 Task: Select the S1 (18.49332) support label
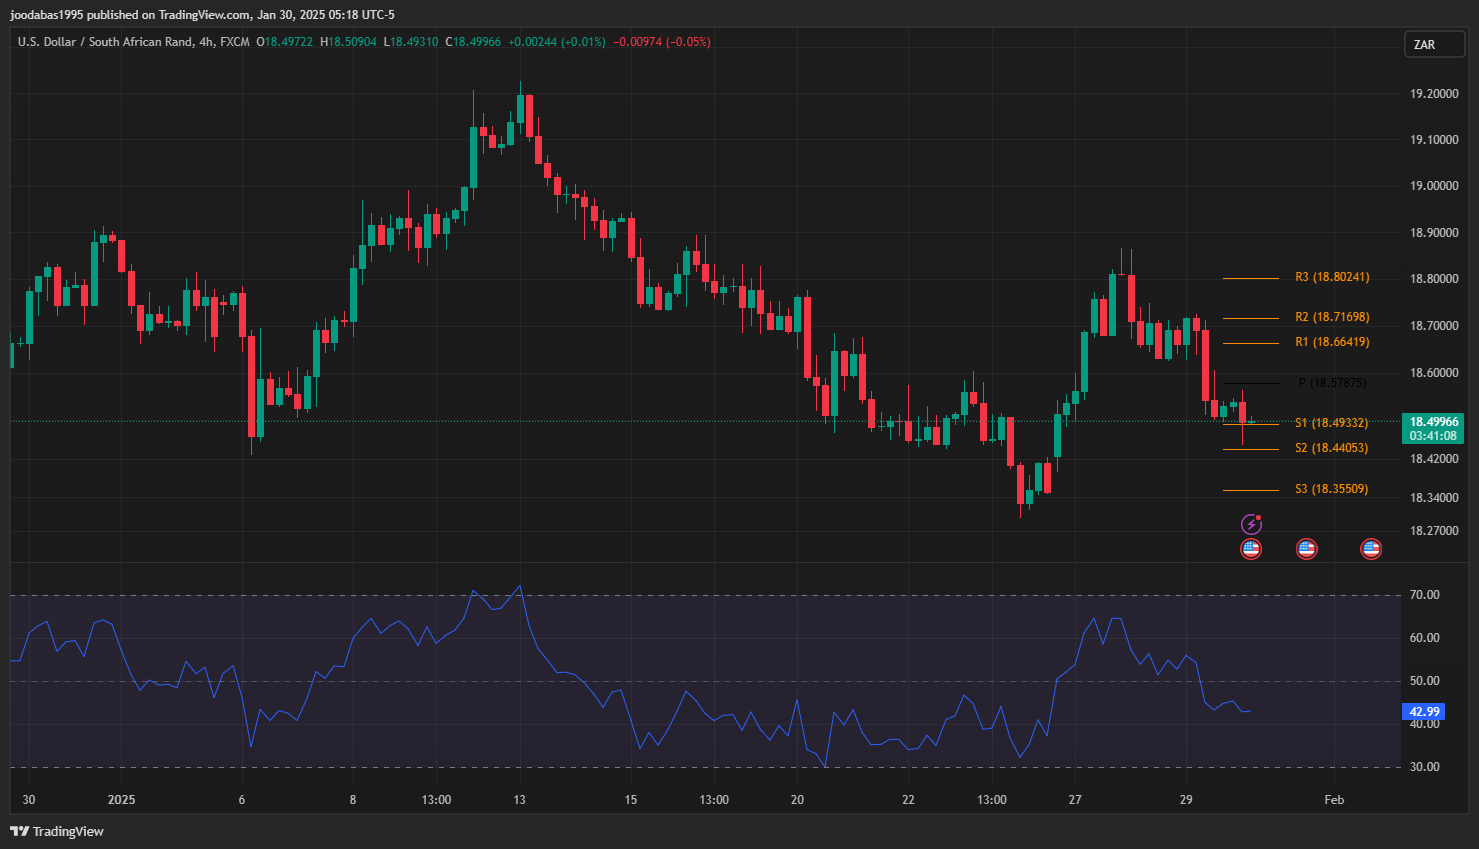[1331, 423]
